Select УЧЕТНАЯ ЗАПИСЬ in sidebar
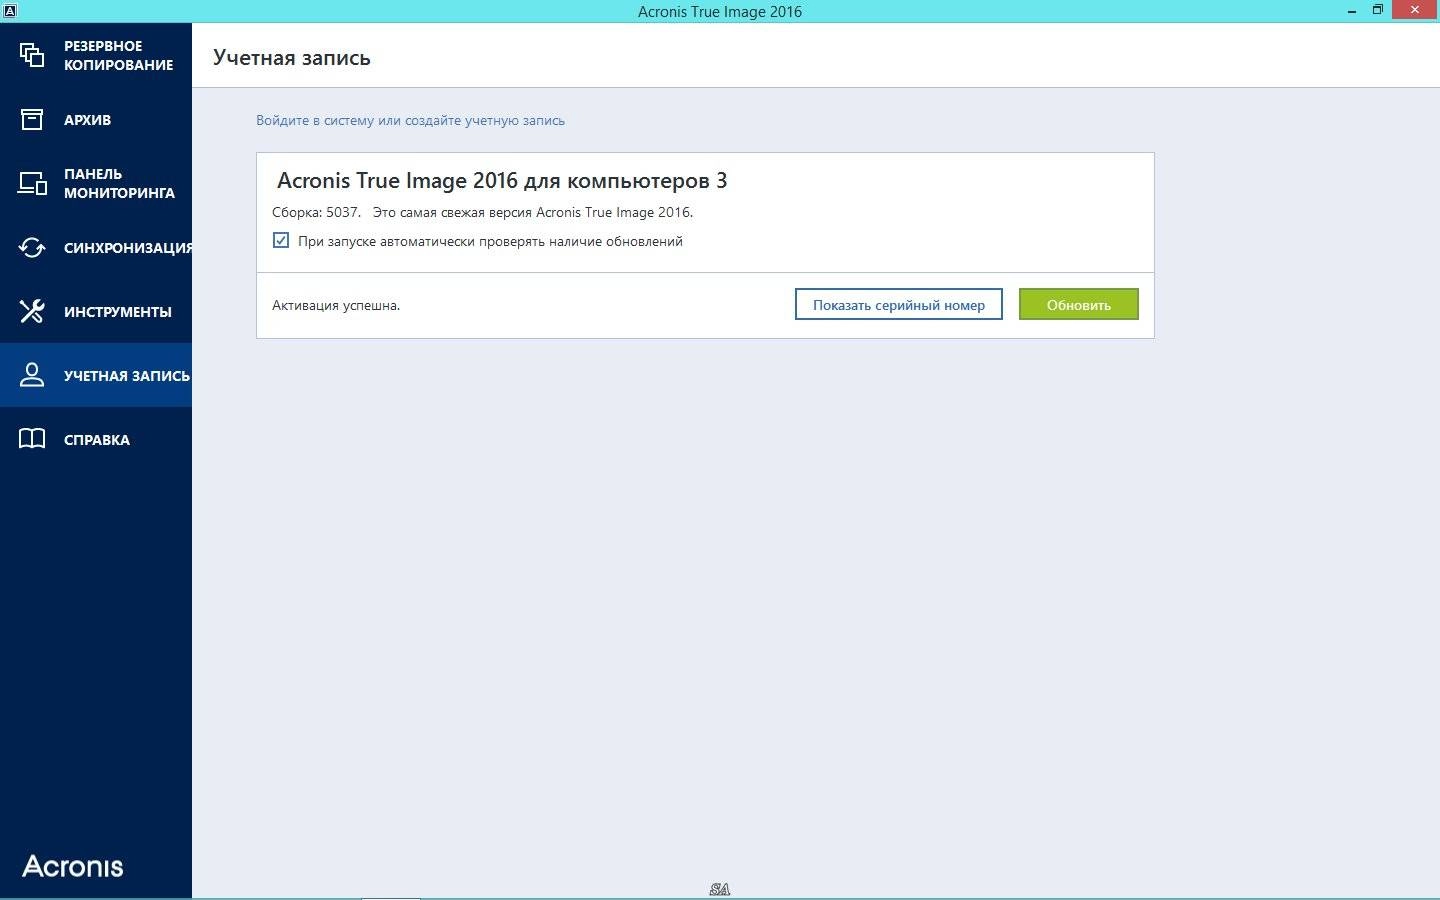The height and width of the screenshot is (900, 1440). (x=96, y=375)
